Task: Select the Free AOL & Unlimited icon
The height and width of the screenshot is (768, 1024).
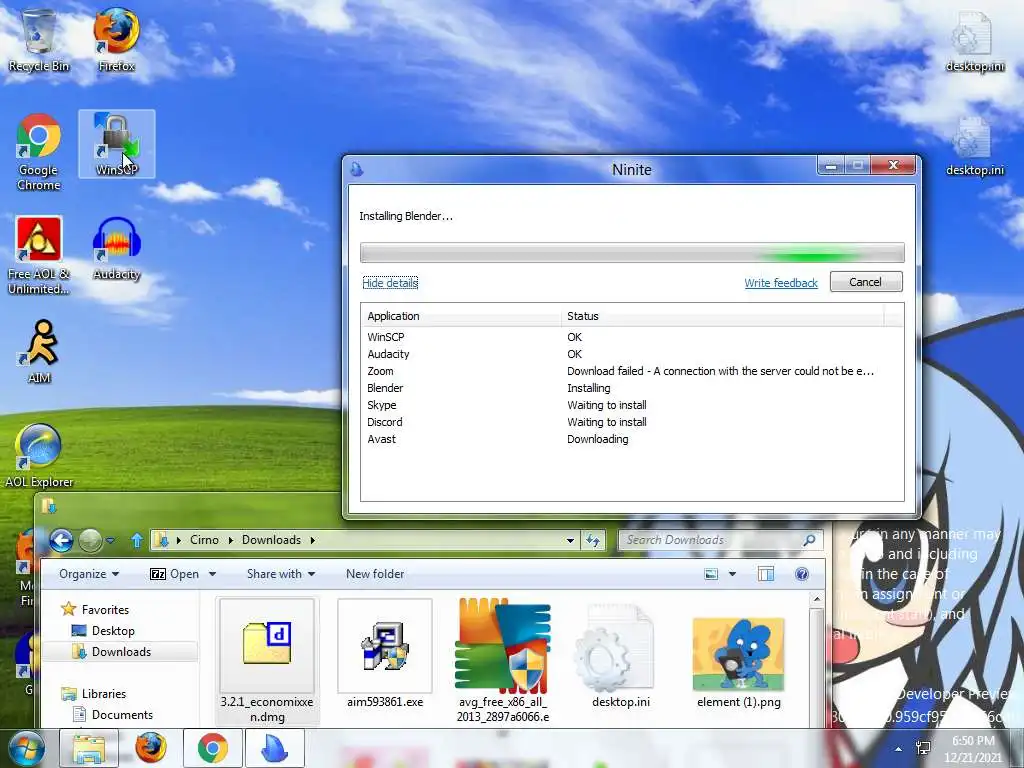Action: [39, 256]
